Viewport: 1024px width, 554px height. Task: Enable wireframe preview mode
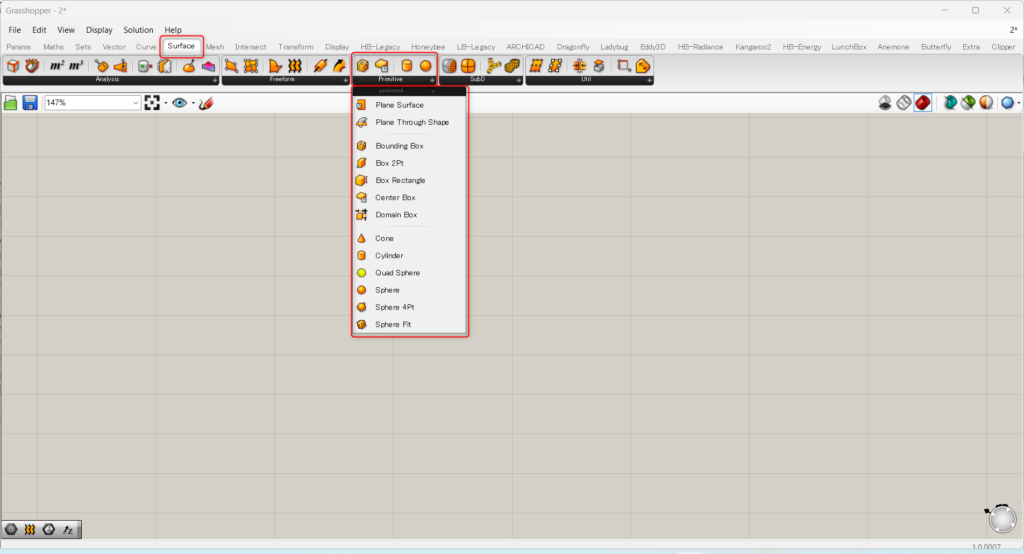(904, 103)
